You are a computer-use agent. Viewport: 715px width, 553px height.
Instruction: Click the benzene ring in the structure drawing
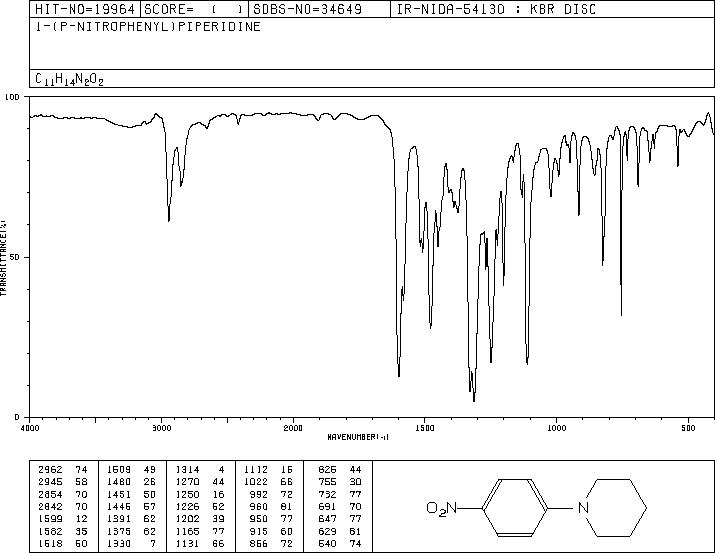pyautogui.click(x=515, y=507)
